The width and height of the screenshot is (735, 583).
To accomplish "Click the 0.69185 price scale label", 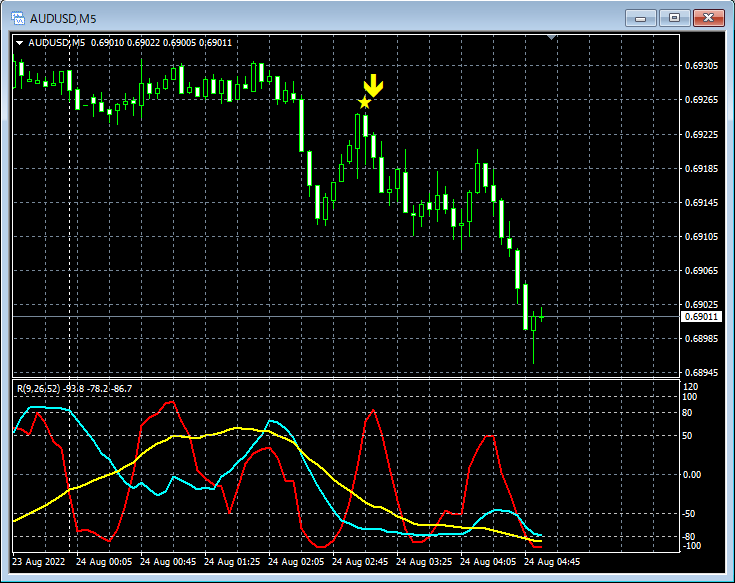I will pyautogui.click(x=701, y=169).
